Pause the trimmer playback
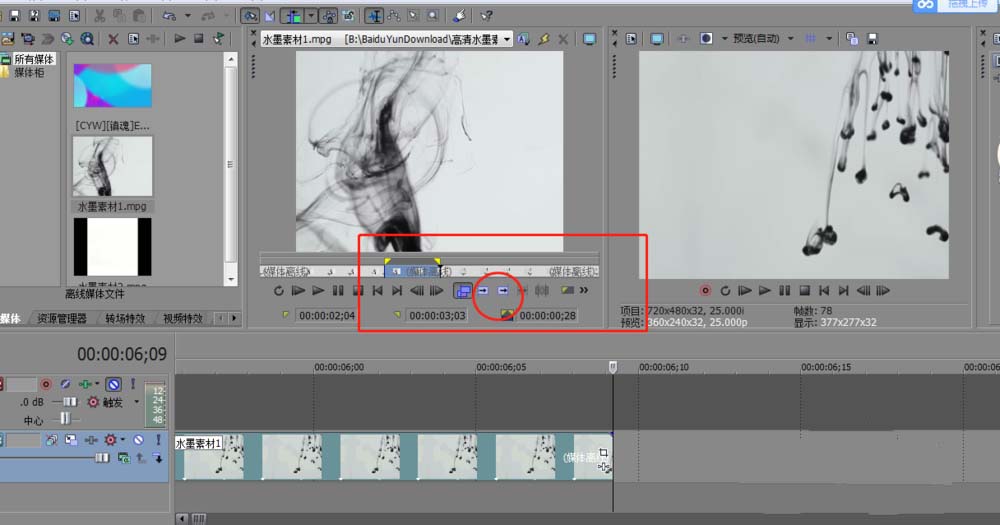The image size is (1000, 525). click(x=338, y=291)
